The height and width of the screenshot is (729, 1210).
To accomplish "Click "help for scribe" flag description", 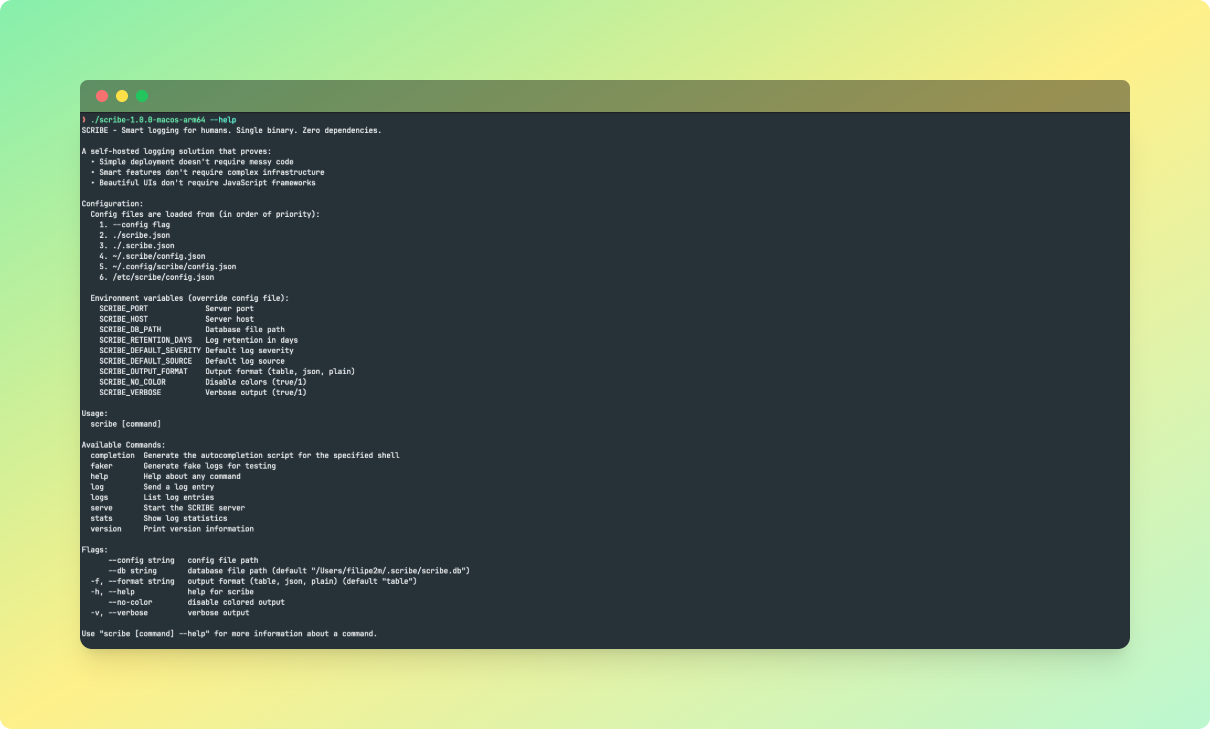I will click(221, 592).
